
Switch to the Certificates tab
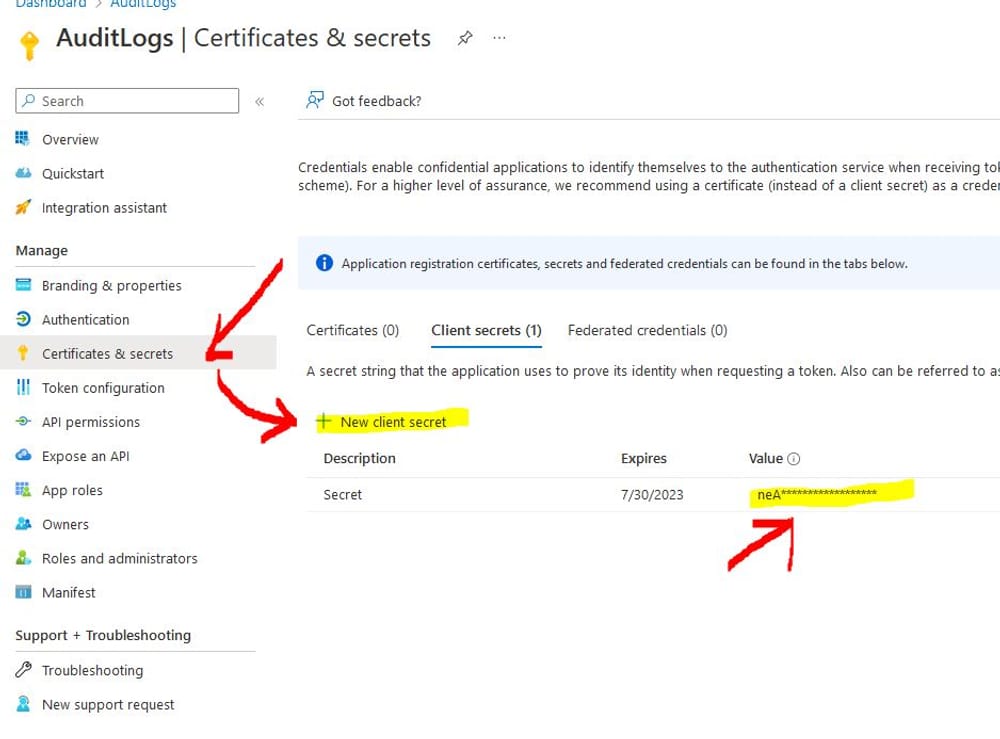click(x=353, y=330)
